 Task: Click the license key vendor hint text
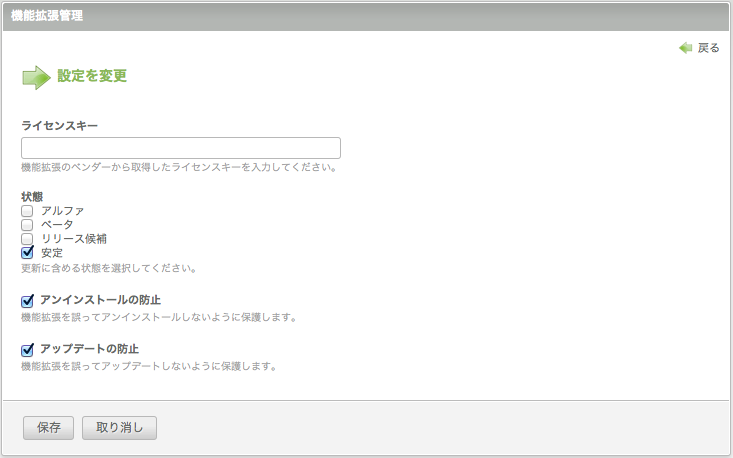click(180, 167)
